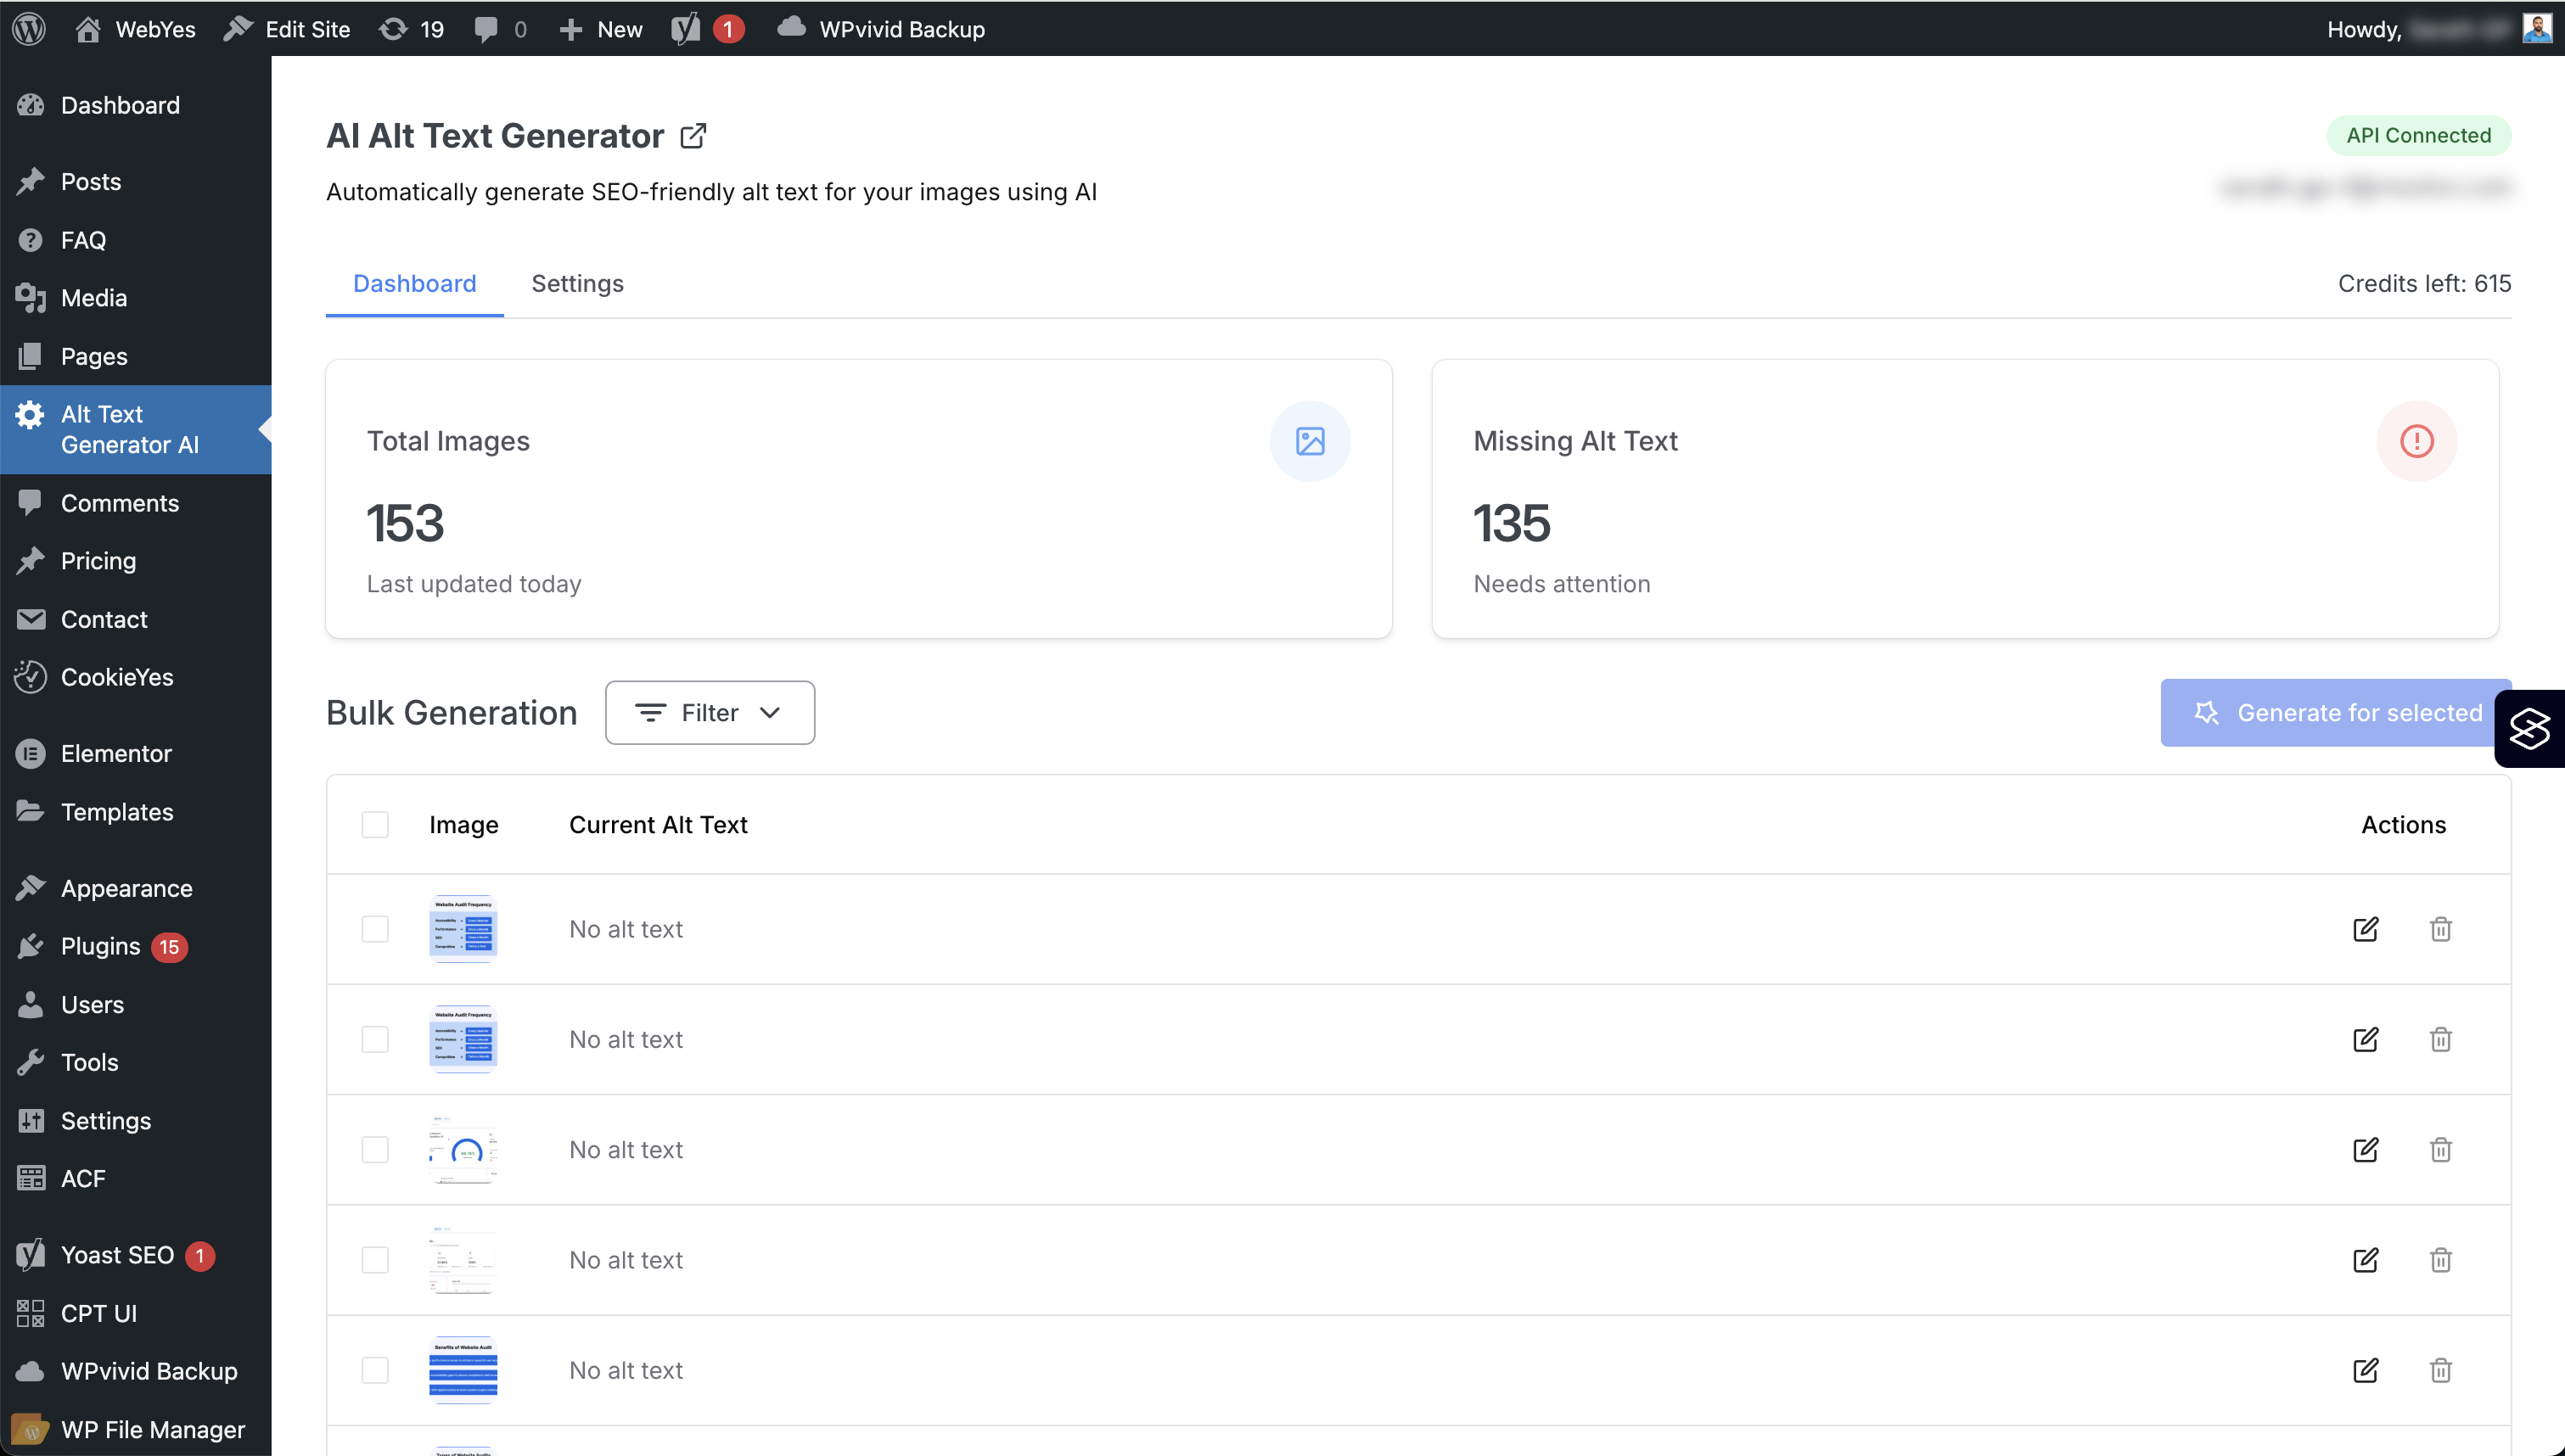Open the WordPress logo menu

[29, 29]
